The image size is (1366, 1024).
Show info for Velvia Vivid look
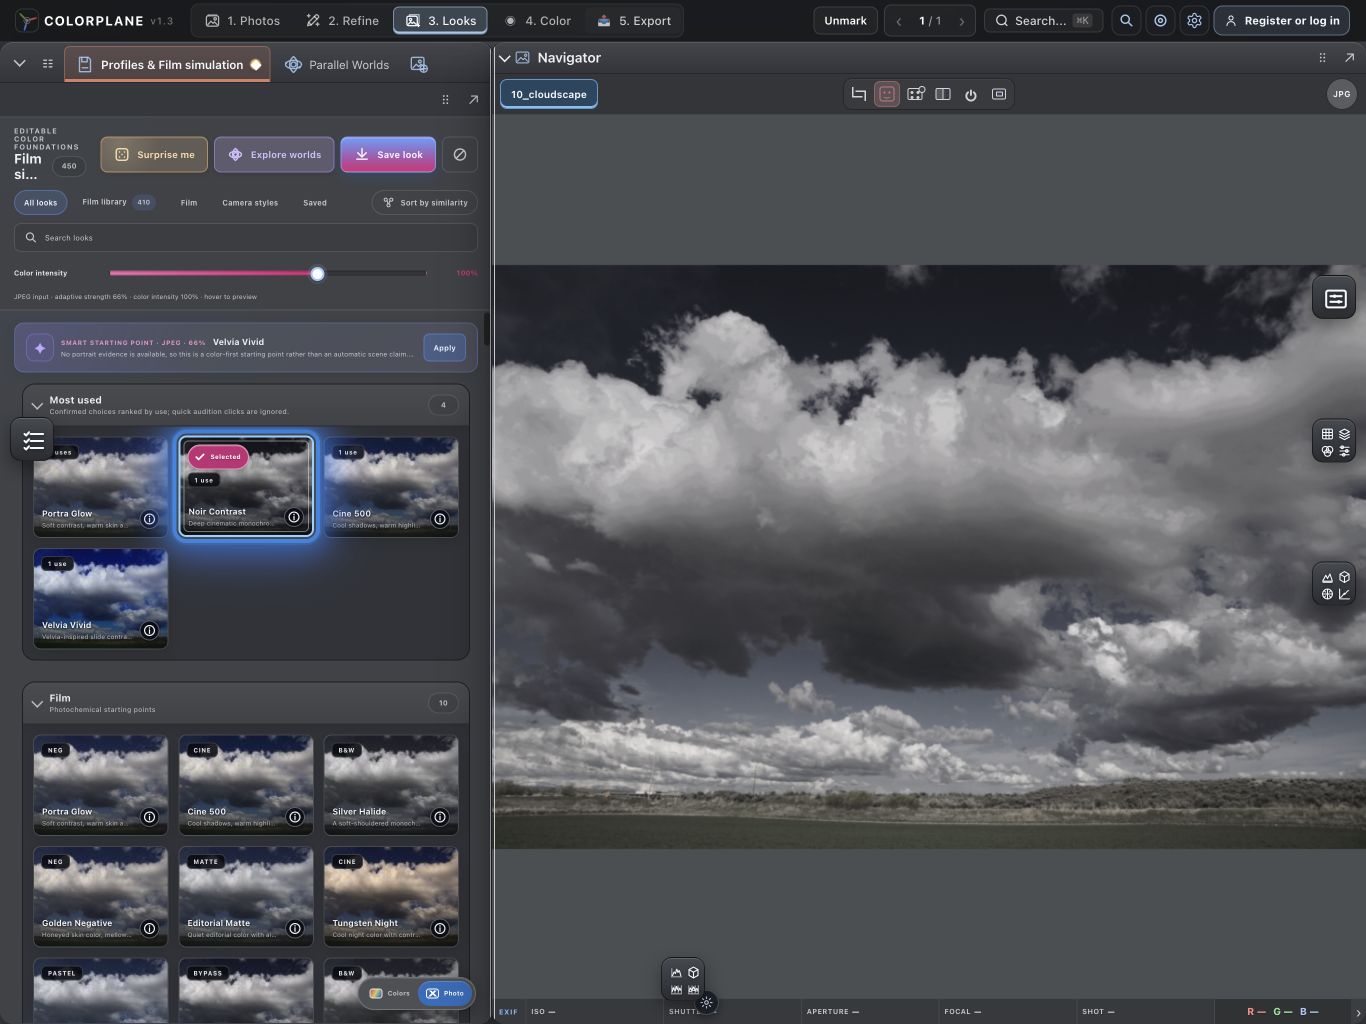point(149,631)
